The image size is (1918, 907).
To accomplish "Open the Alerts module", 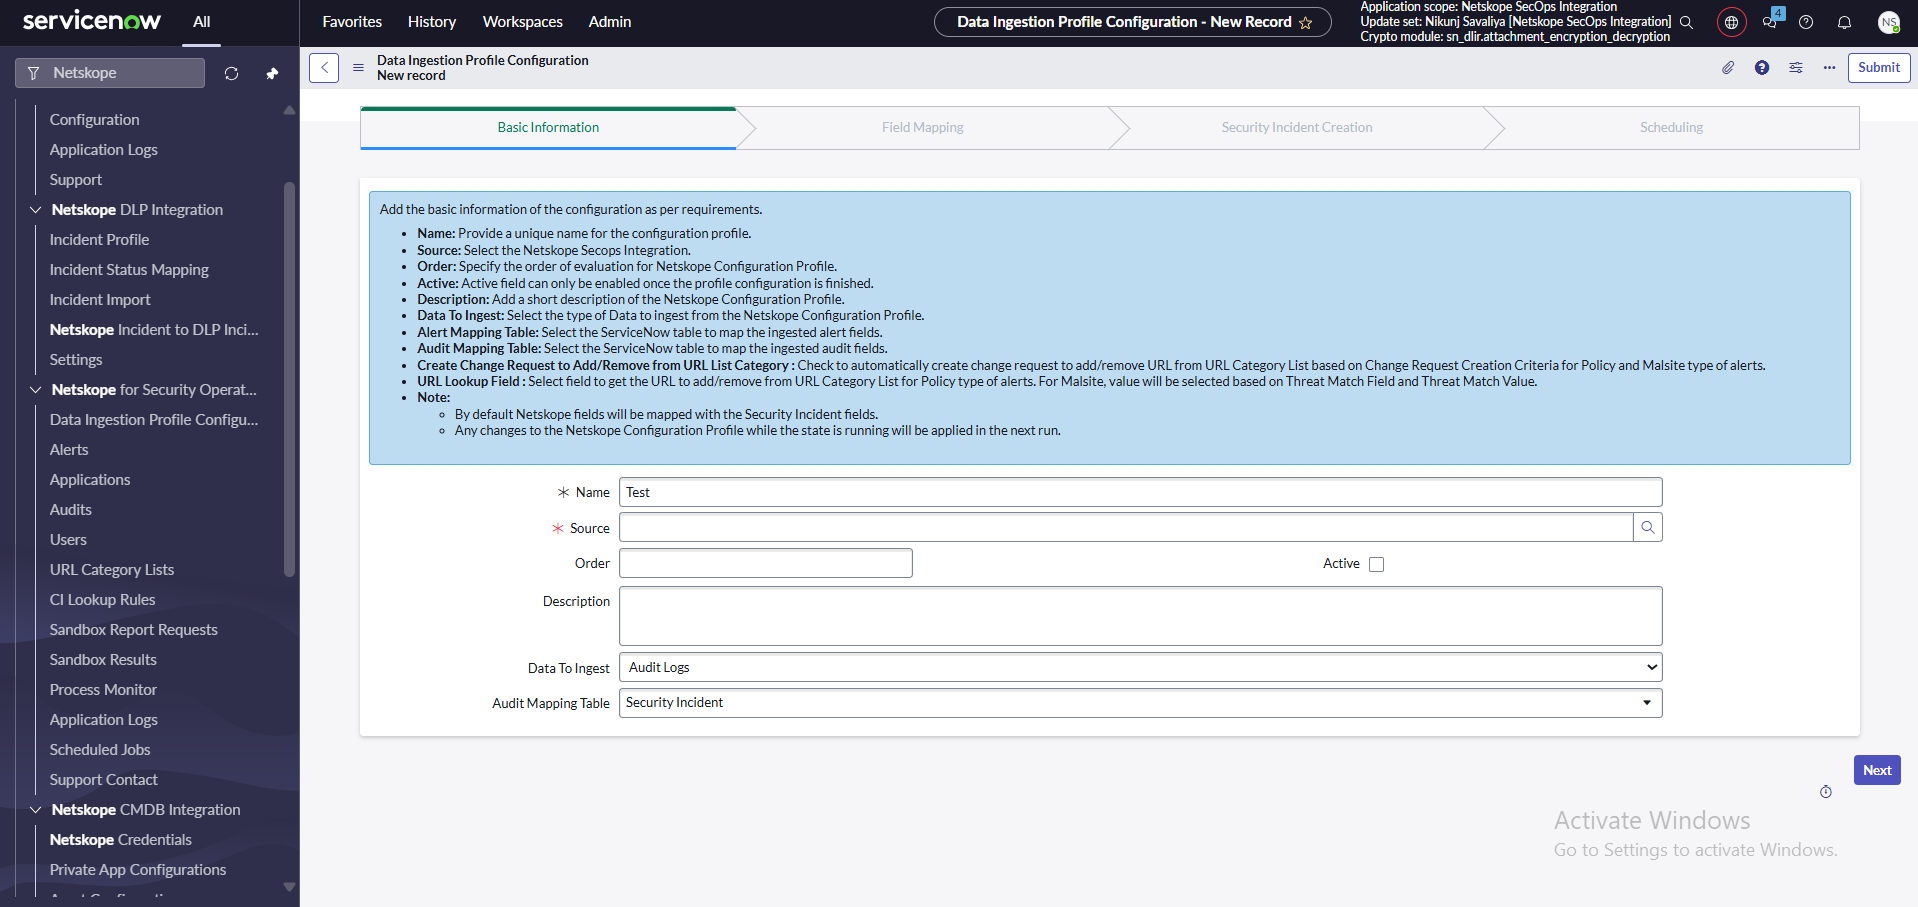I will 69,450.
